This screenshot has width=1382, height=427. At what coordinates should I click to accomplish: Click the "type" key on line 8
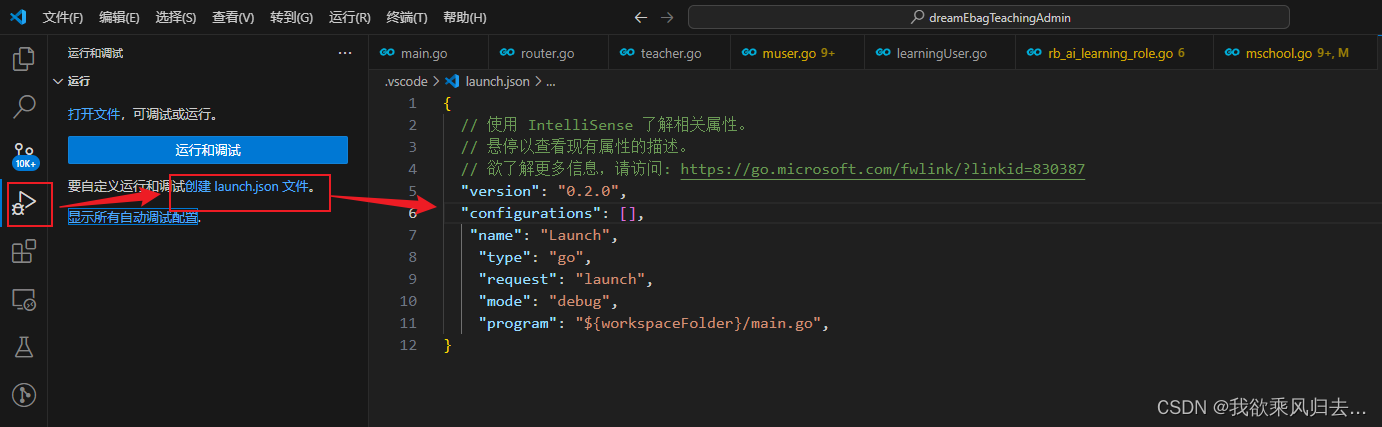click(507, 257)
